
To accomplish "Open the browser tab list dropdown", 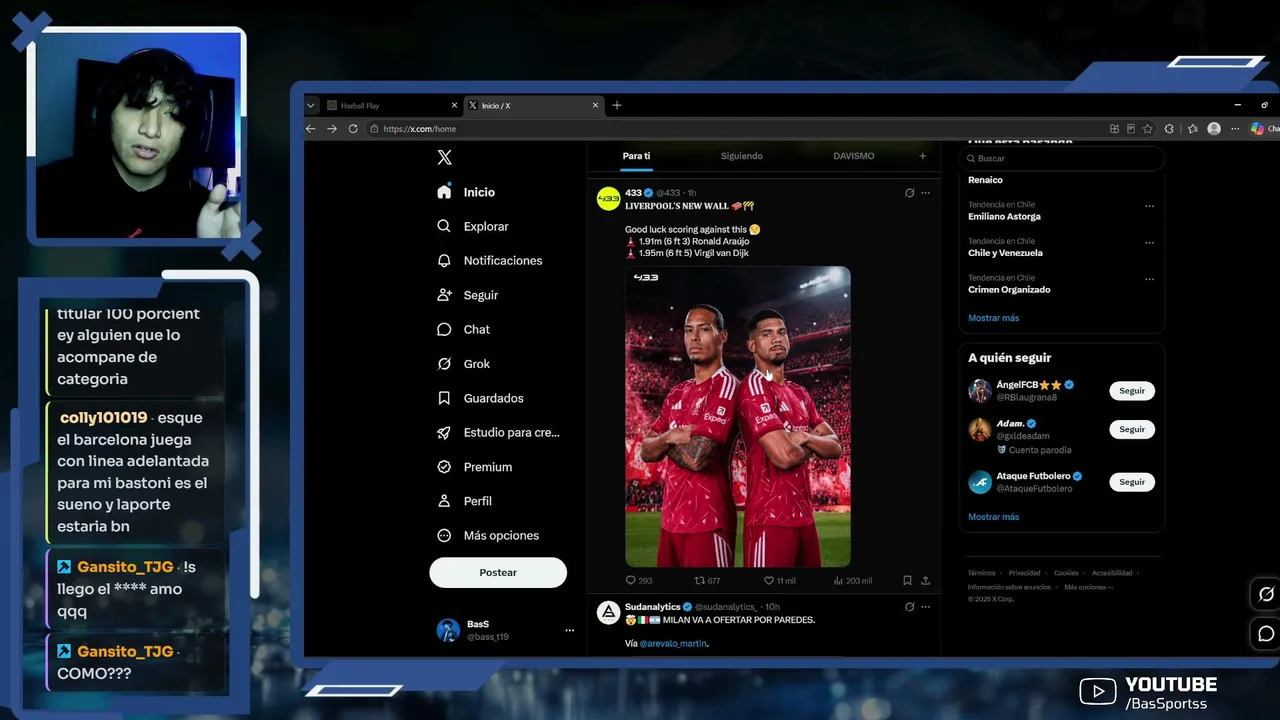I will [311, 105].
